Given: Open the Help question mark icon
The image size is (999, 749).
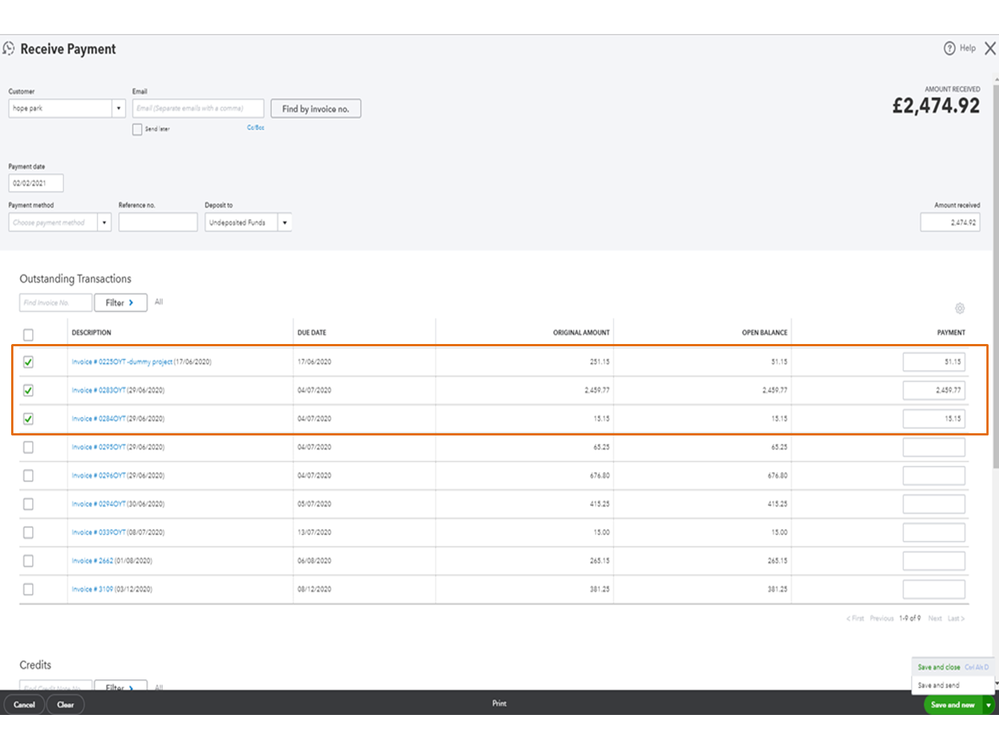Looking at the screenshot, I should click(x=950, y=48).
